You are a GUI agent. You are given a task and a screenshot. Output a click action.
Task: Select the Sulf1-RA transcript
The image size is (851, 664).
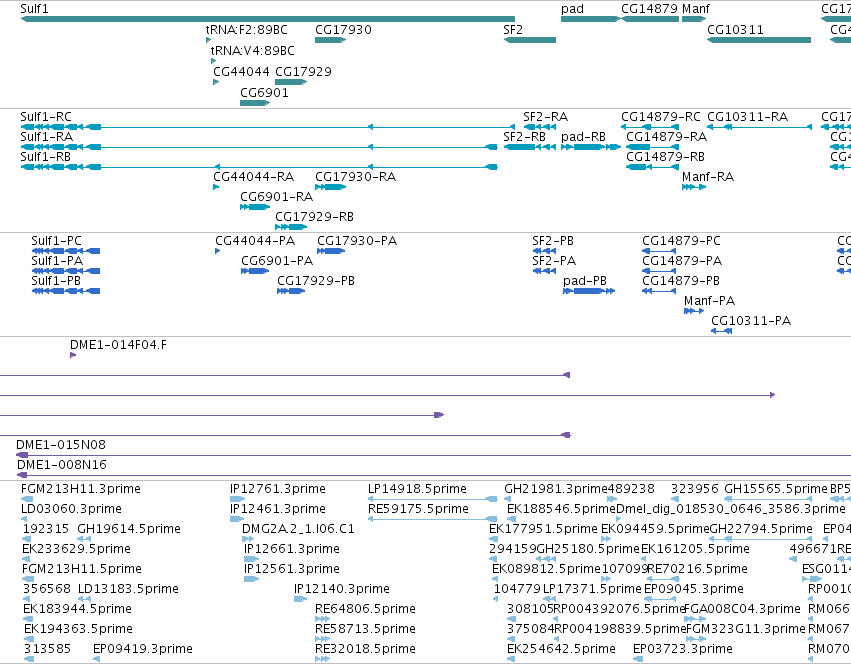(x=259, y=147)
